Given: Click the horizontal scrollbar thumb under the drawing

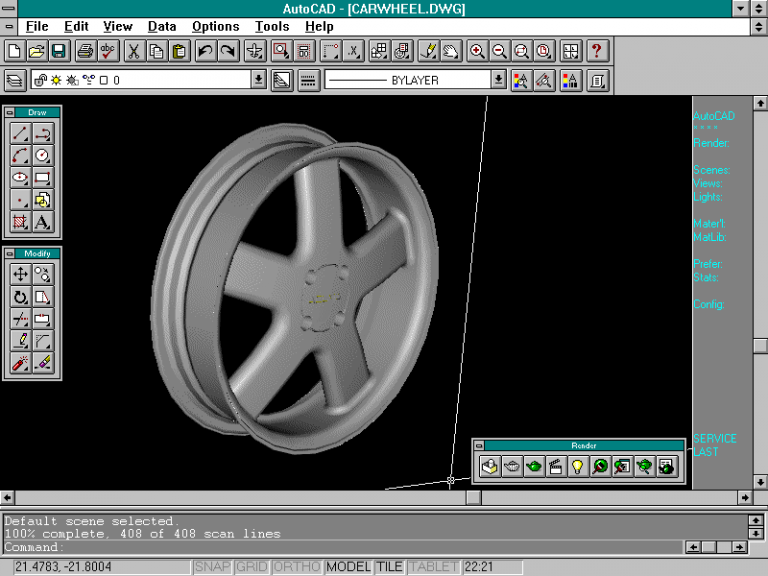Looking at the screenshot, I should (473, 498).
